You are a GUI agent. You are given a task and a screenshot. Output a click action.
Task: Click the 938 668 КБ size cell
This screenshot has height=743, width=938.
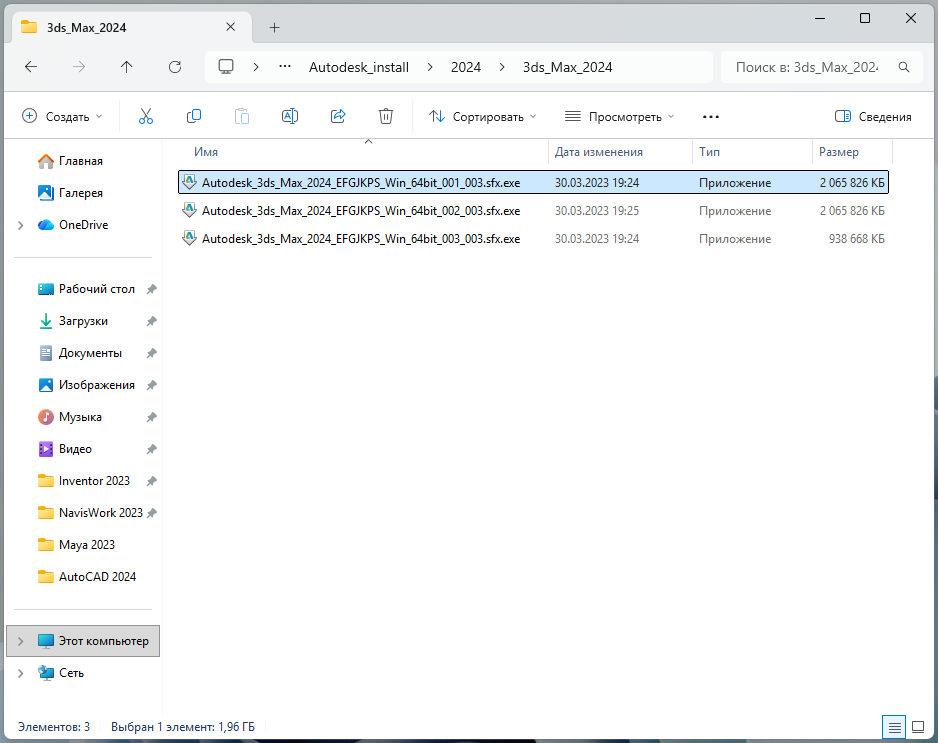coord(856,239)
